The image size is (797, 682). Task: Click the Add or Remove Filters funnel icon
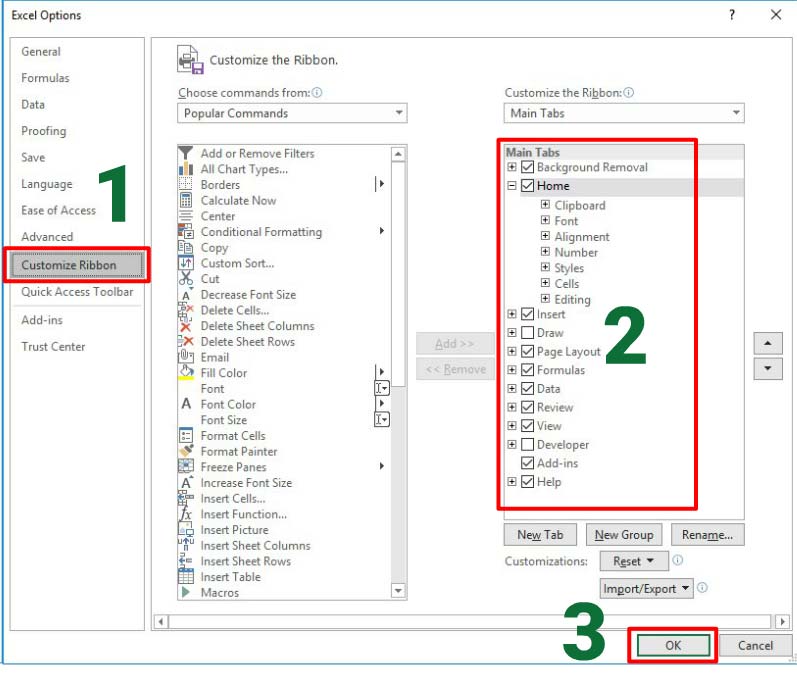(186, 153)
